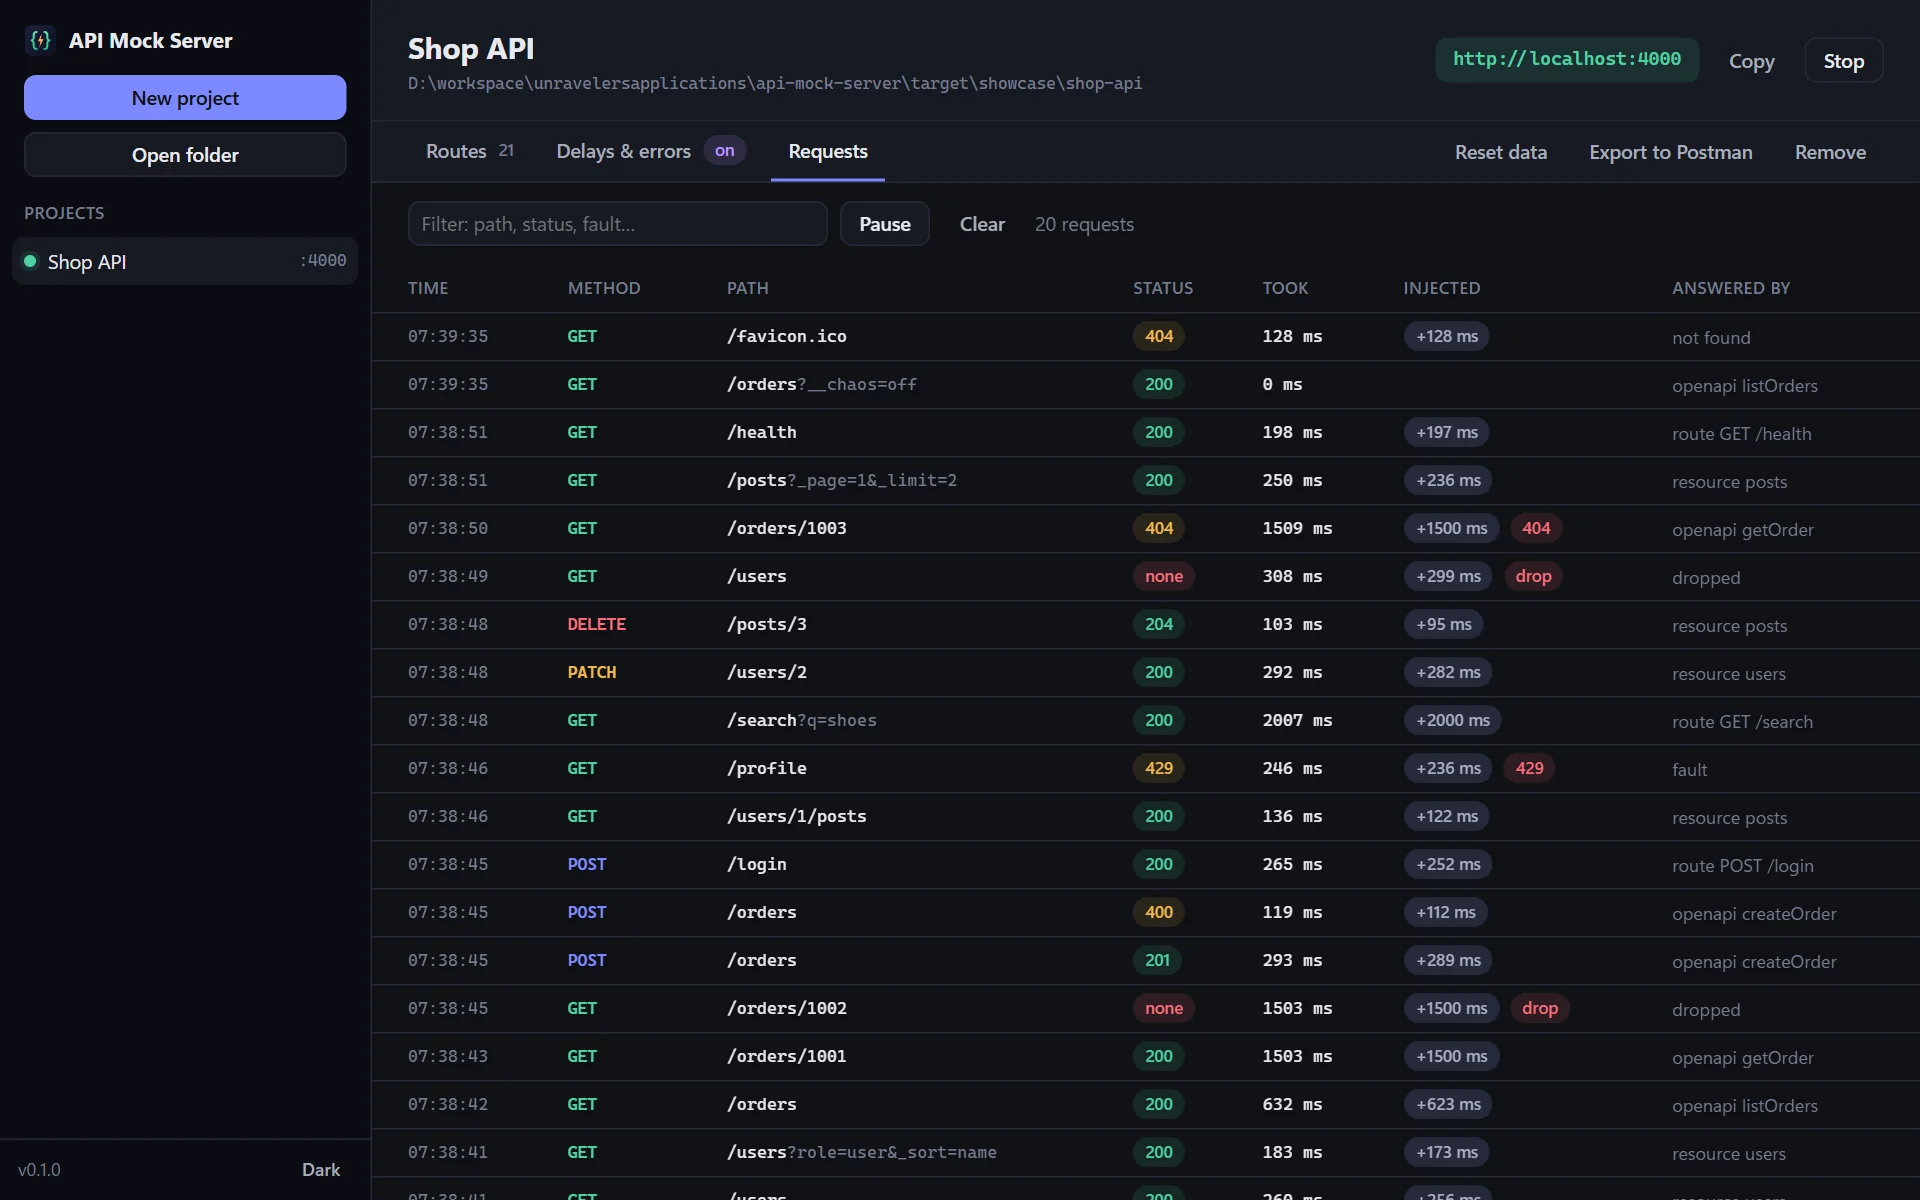Click the /users/1/posts path
1920x1200 pixels.
pos(797,816)
